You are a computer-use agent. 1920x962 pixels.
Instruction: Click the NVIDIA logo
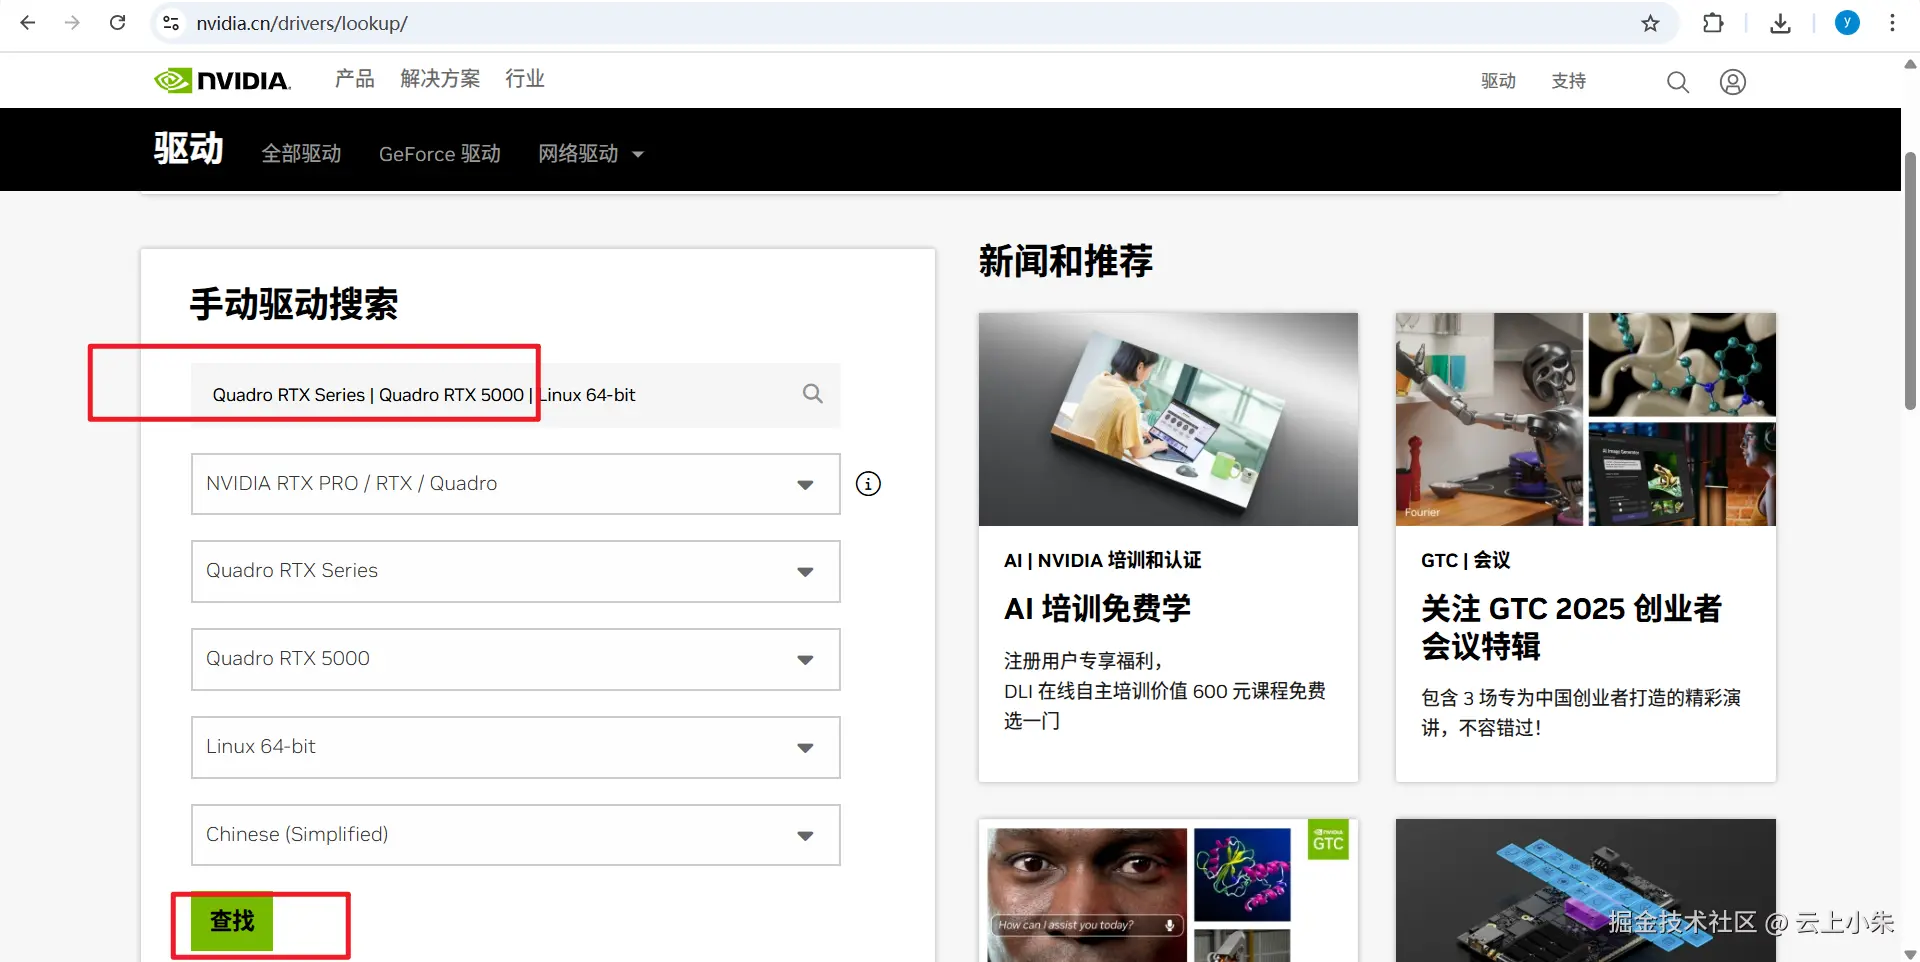[x=222, y=80]
